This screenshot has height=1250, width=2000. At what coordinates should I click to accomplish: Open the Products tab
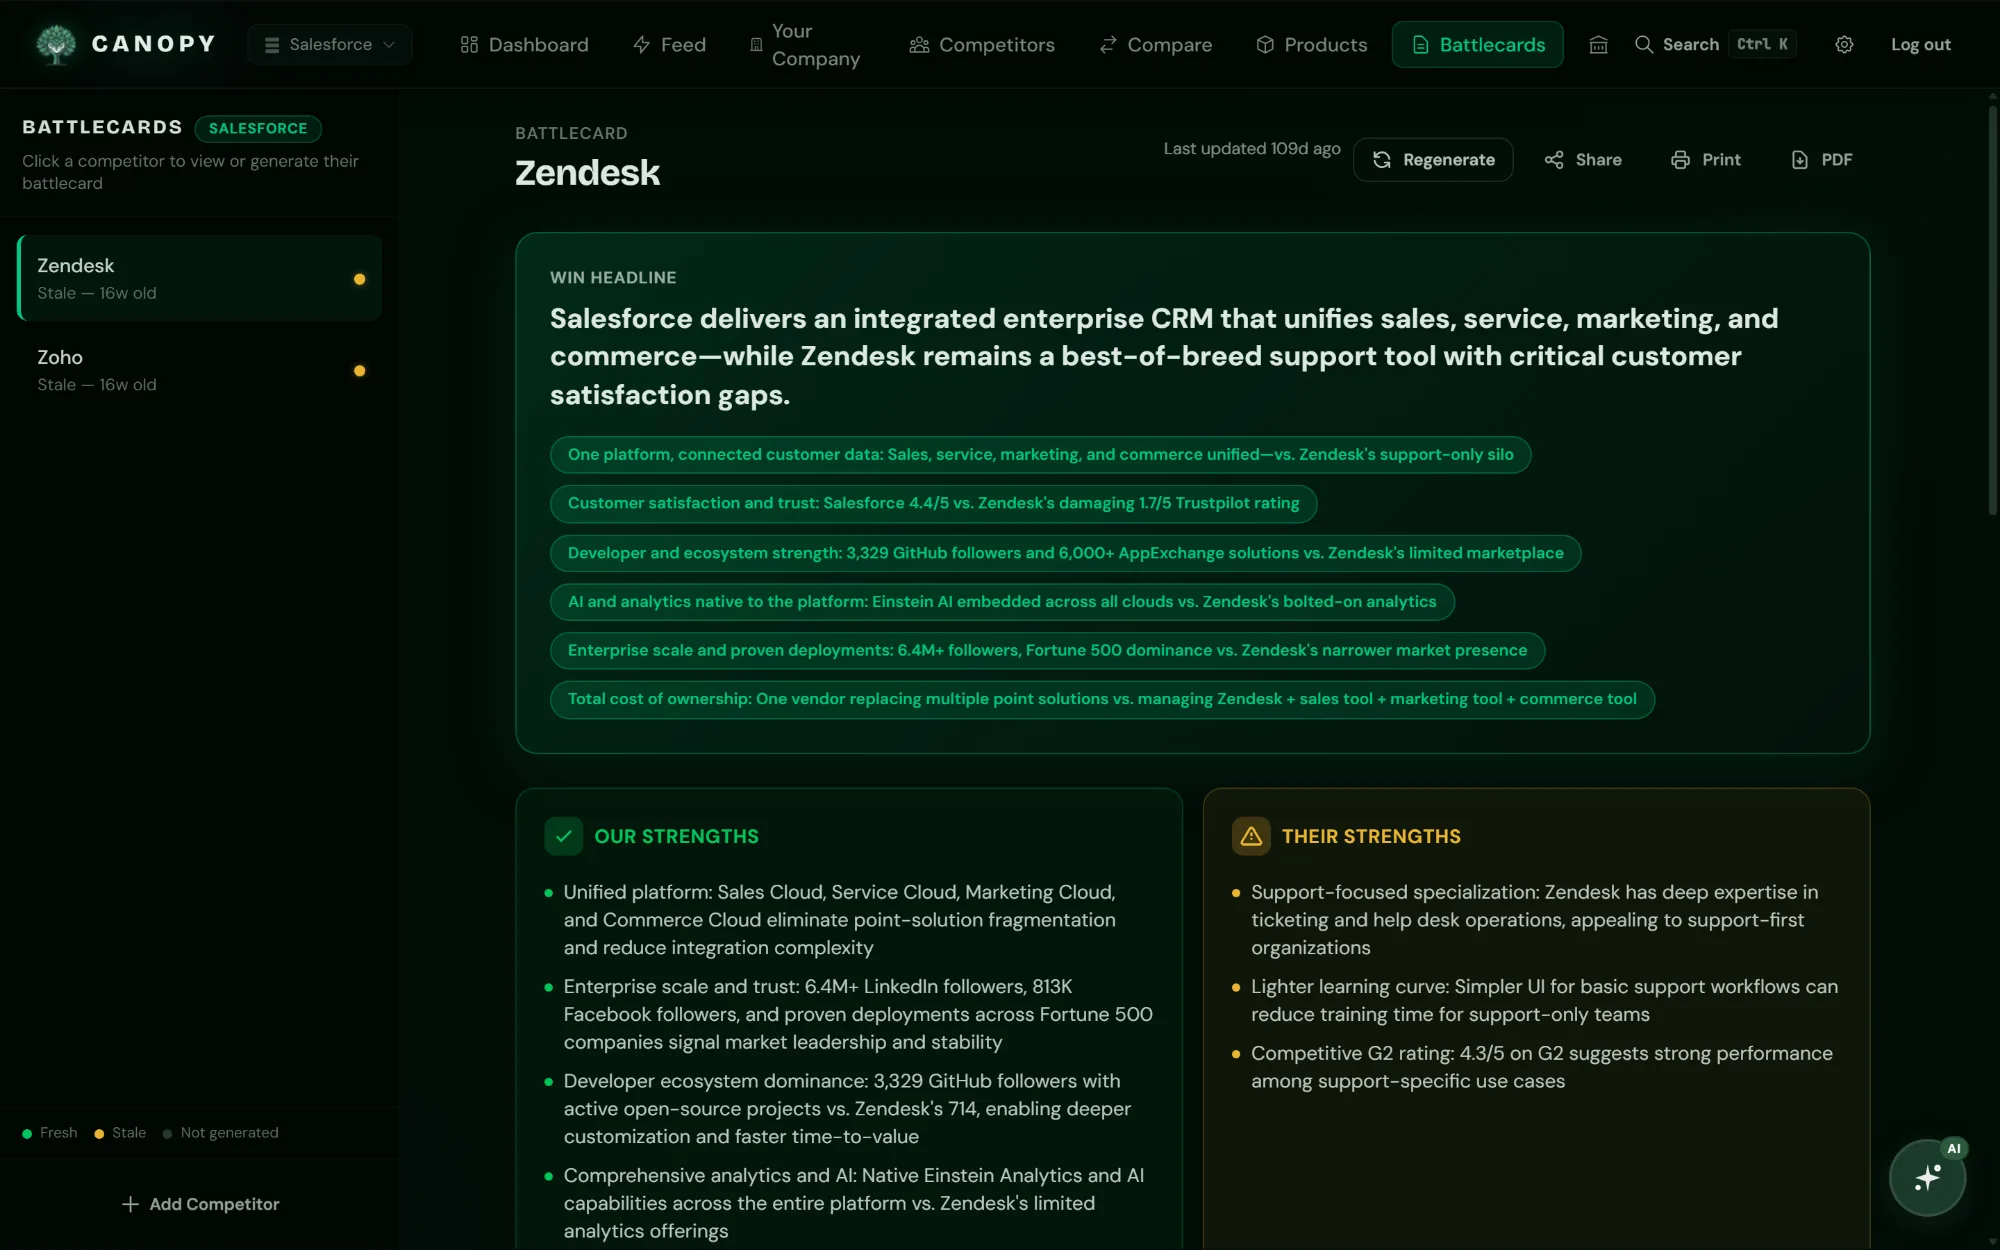[x=1312, y=44]
